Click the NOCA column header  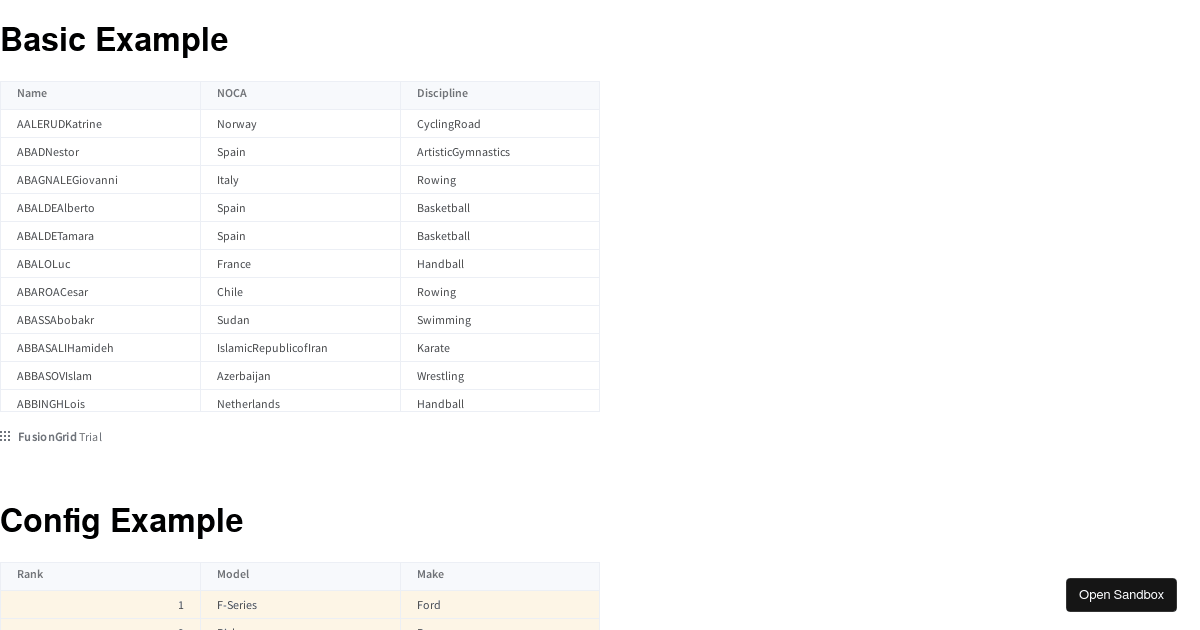231,94
